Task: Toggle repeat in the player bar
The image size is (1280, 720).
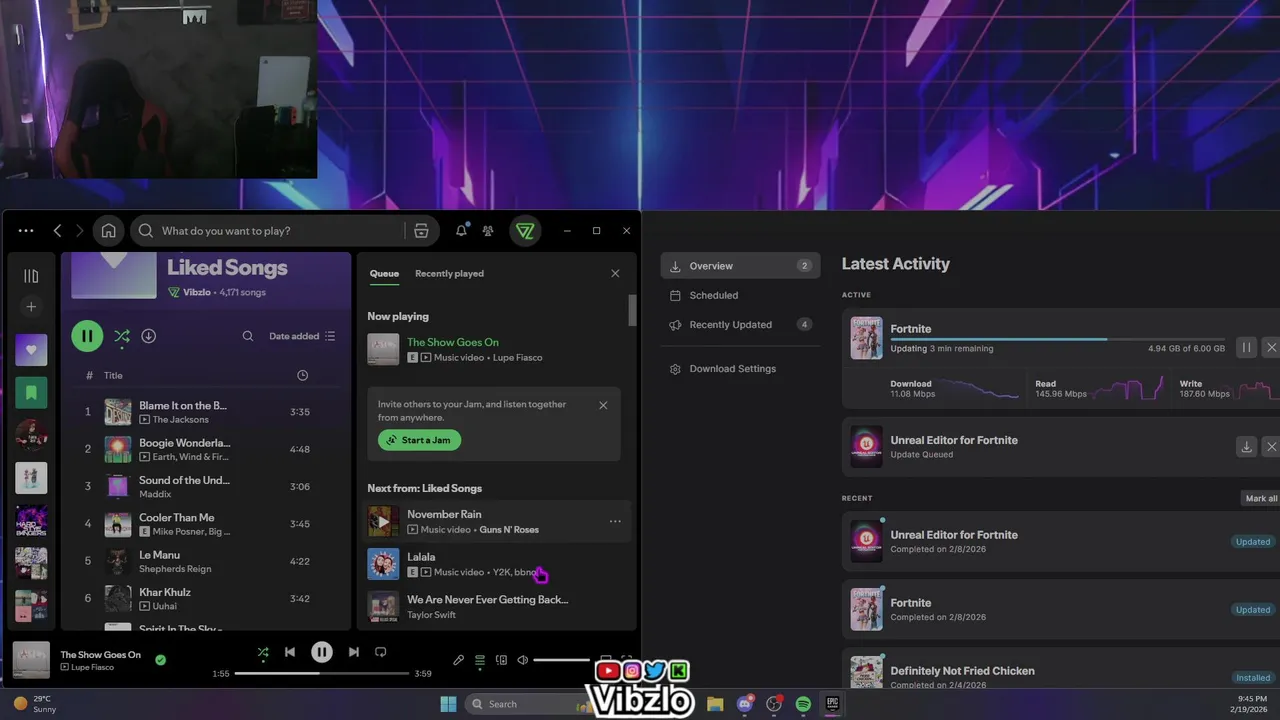Action: tap(380, 652)
